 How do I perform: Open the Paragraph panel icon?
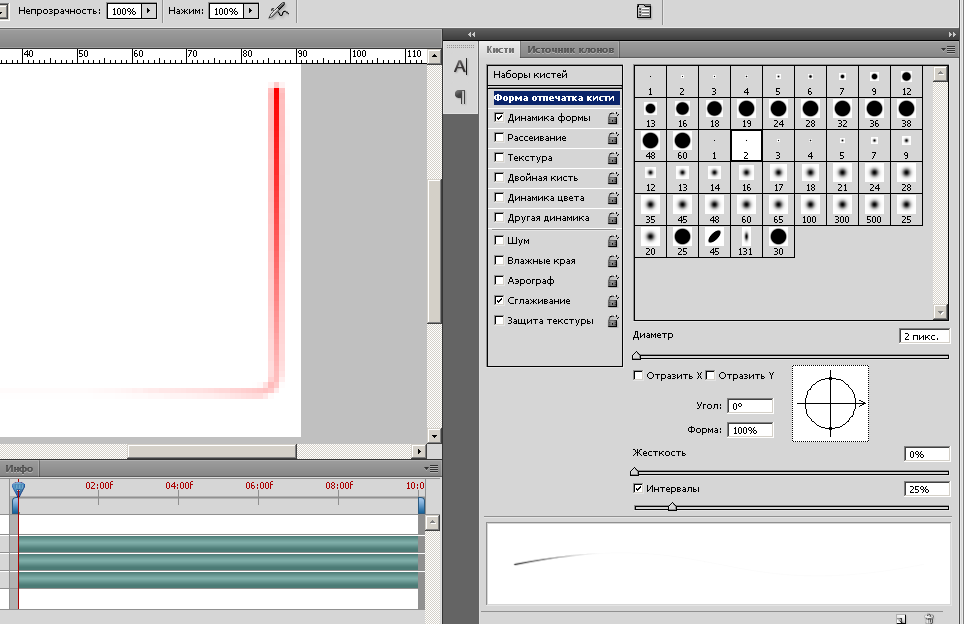click(x=460, y=96)
